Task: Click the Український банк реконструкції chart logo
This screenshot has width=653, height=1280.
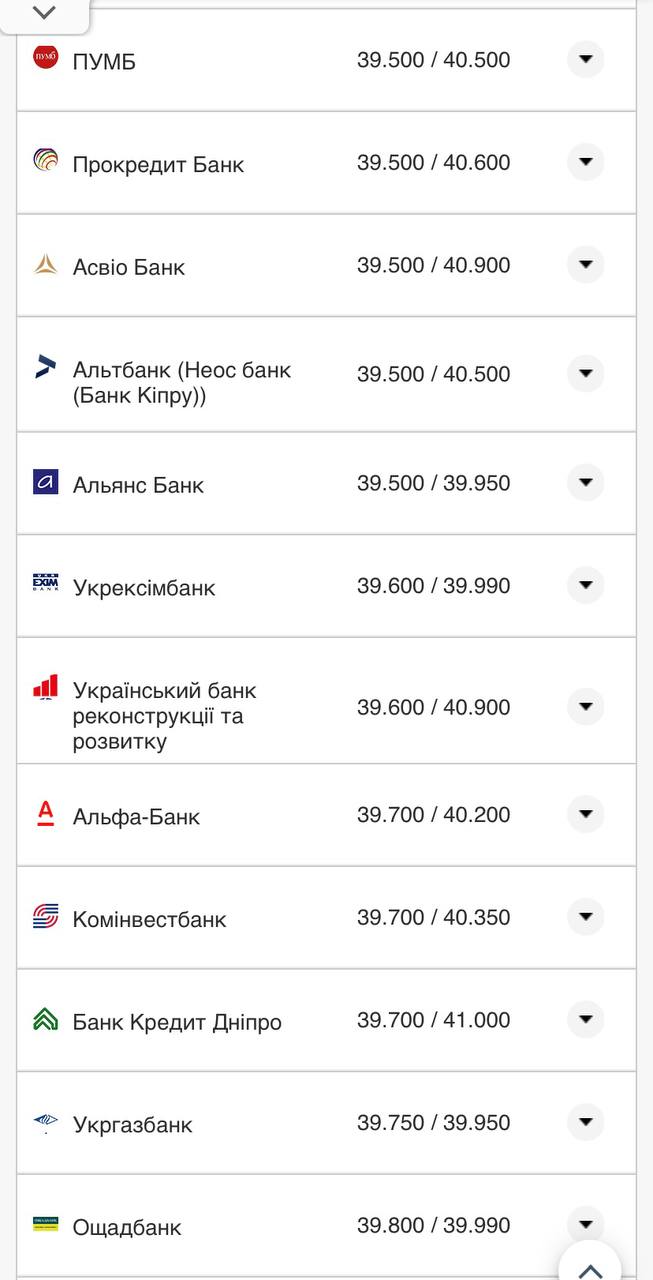Action: [x=44, y=688]
